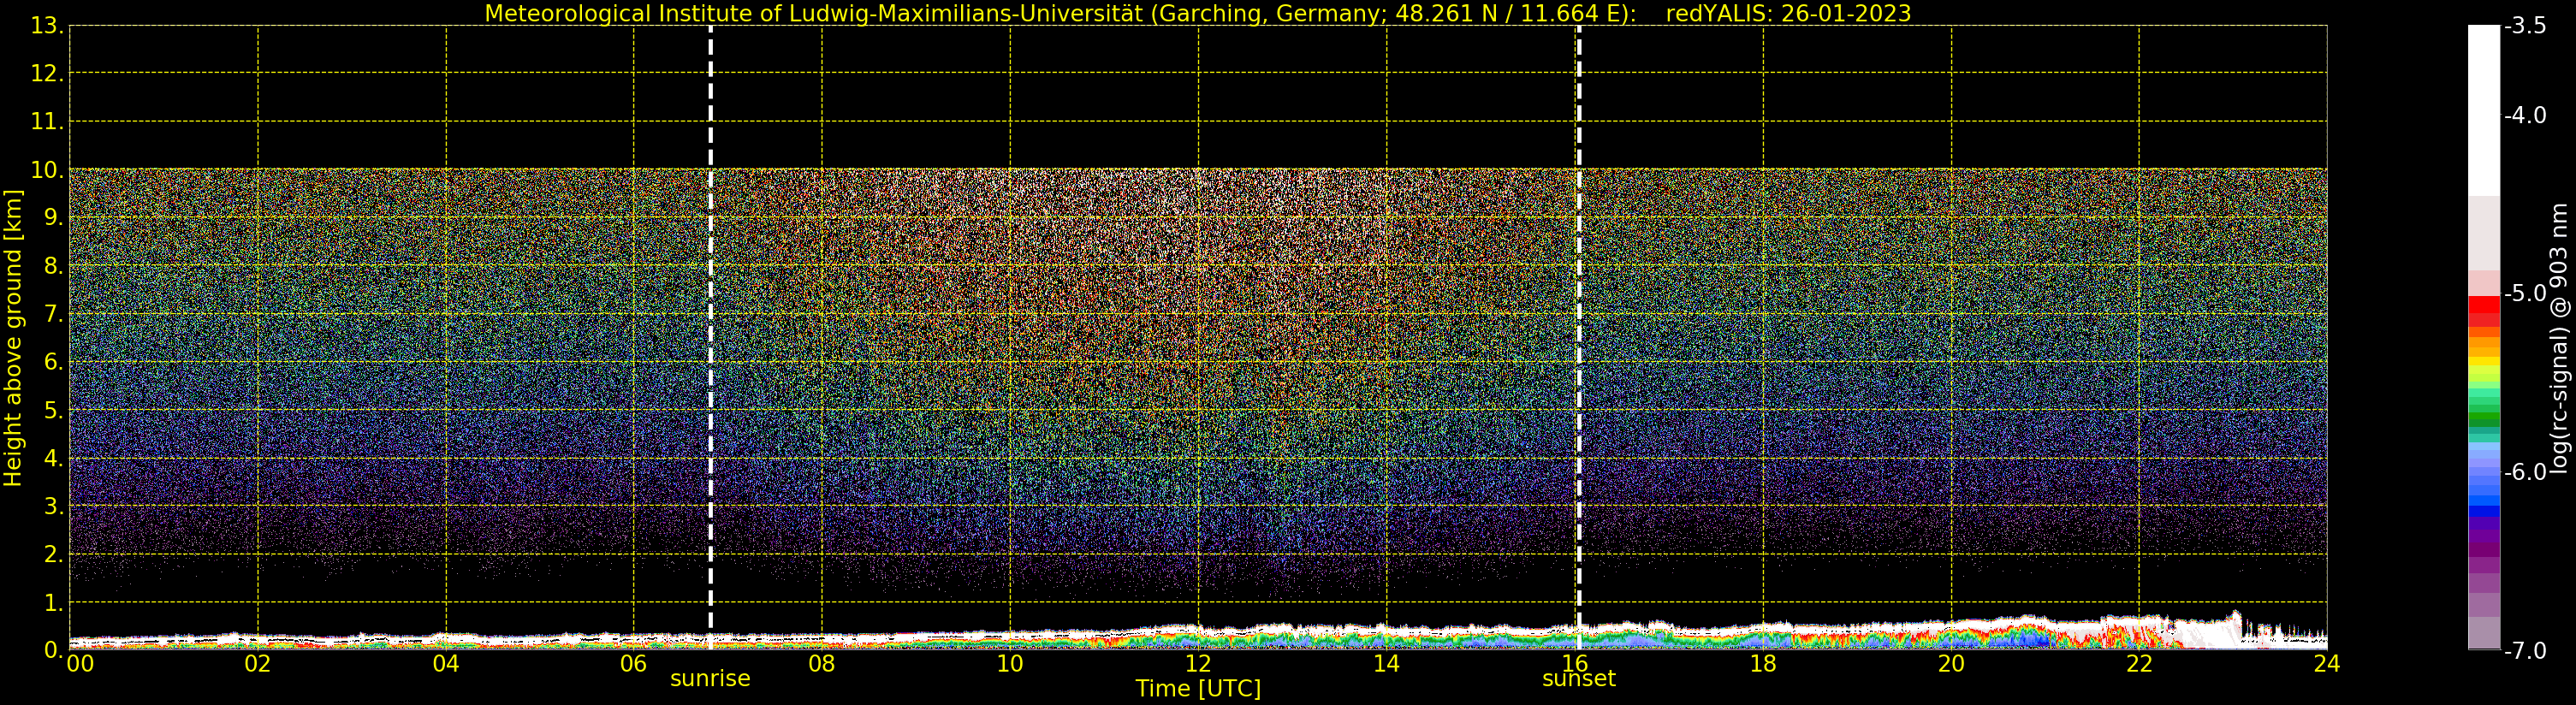Viewport: 2576px width, 705px height.
Task: Click the height axis tick '10.'
Action: (47, 170)
